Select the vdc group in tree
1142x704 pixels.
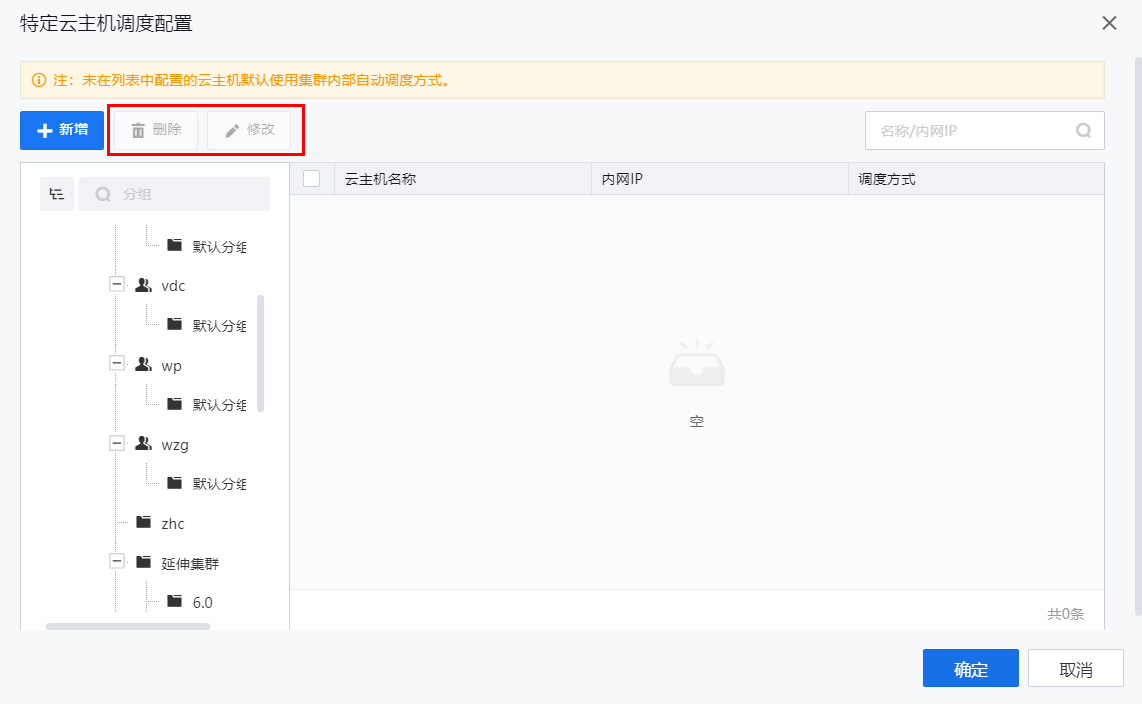[x=173, y=286]
